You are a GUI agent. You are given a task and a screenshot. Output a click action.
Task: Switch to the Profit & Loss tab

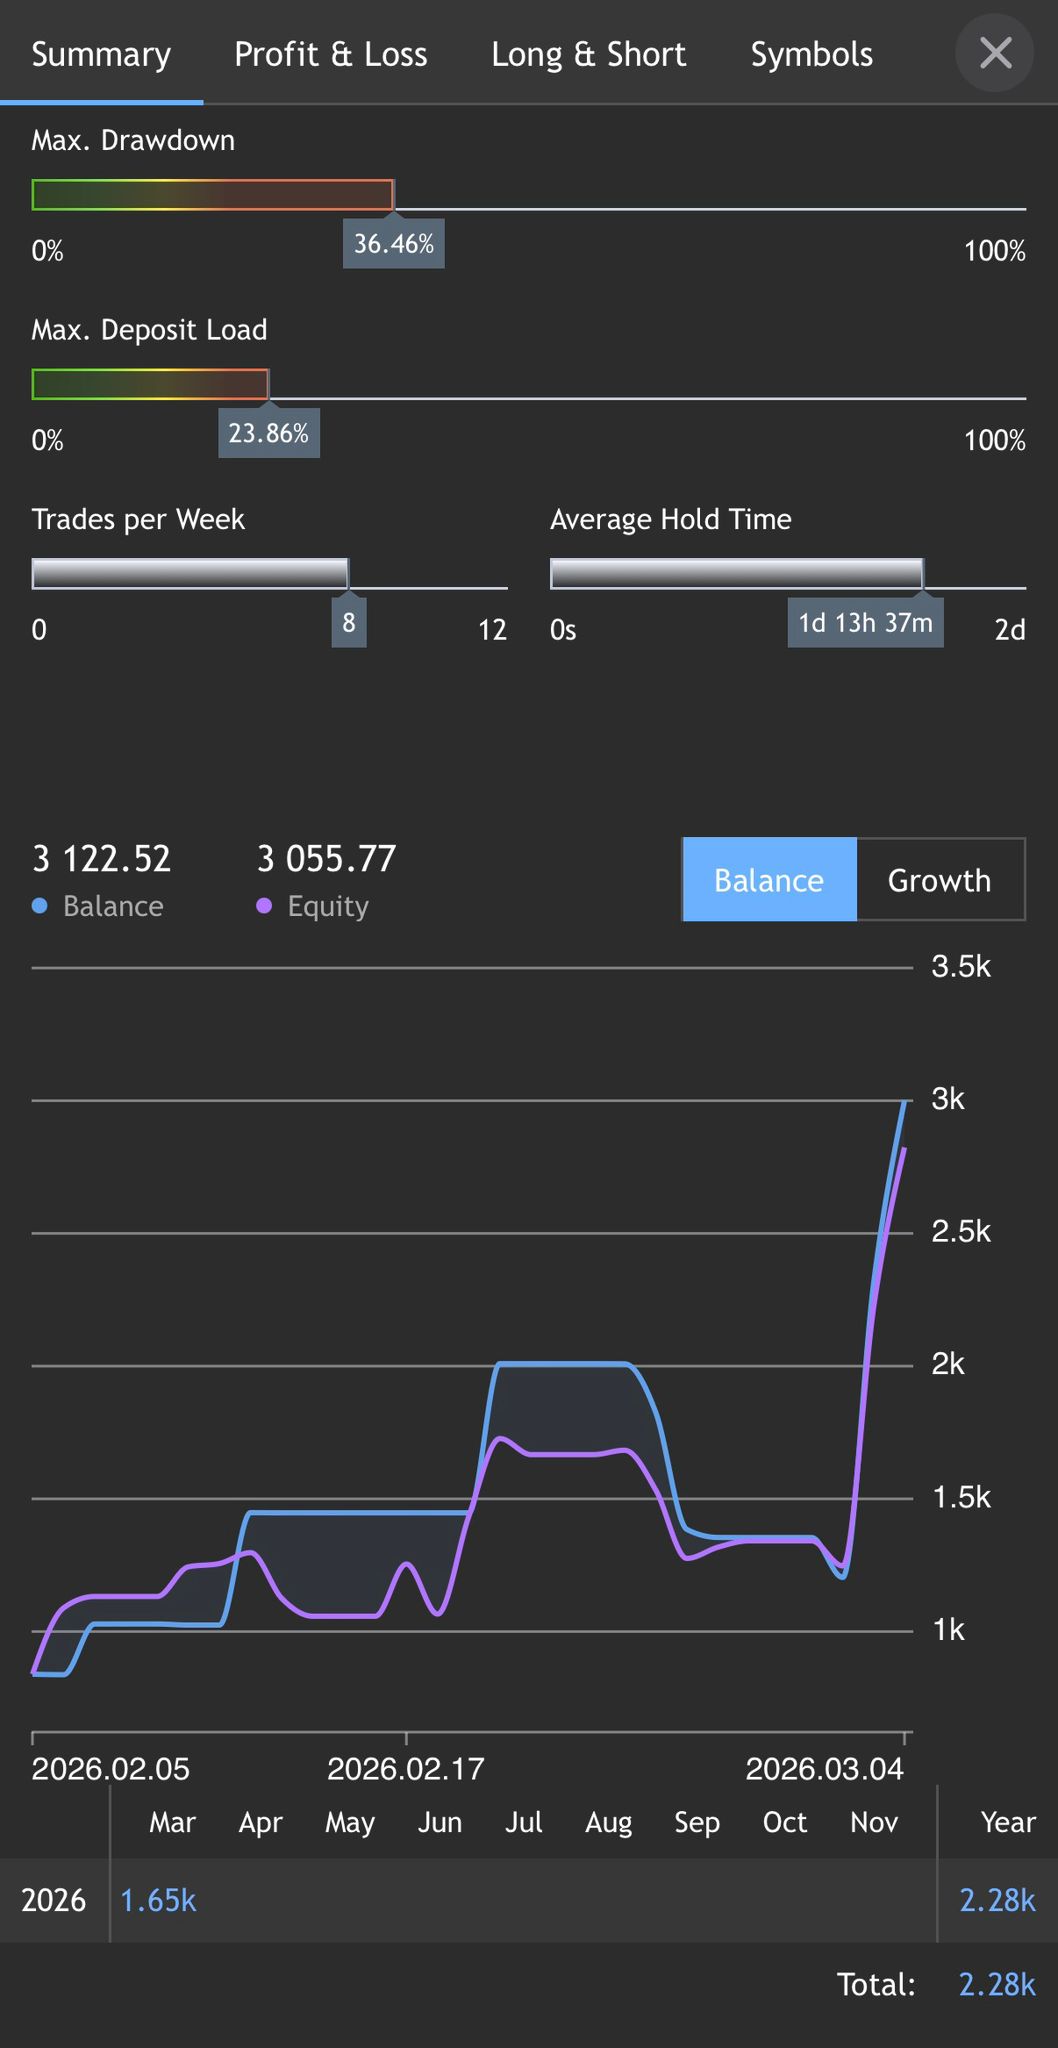tap(331, 54)
